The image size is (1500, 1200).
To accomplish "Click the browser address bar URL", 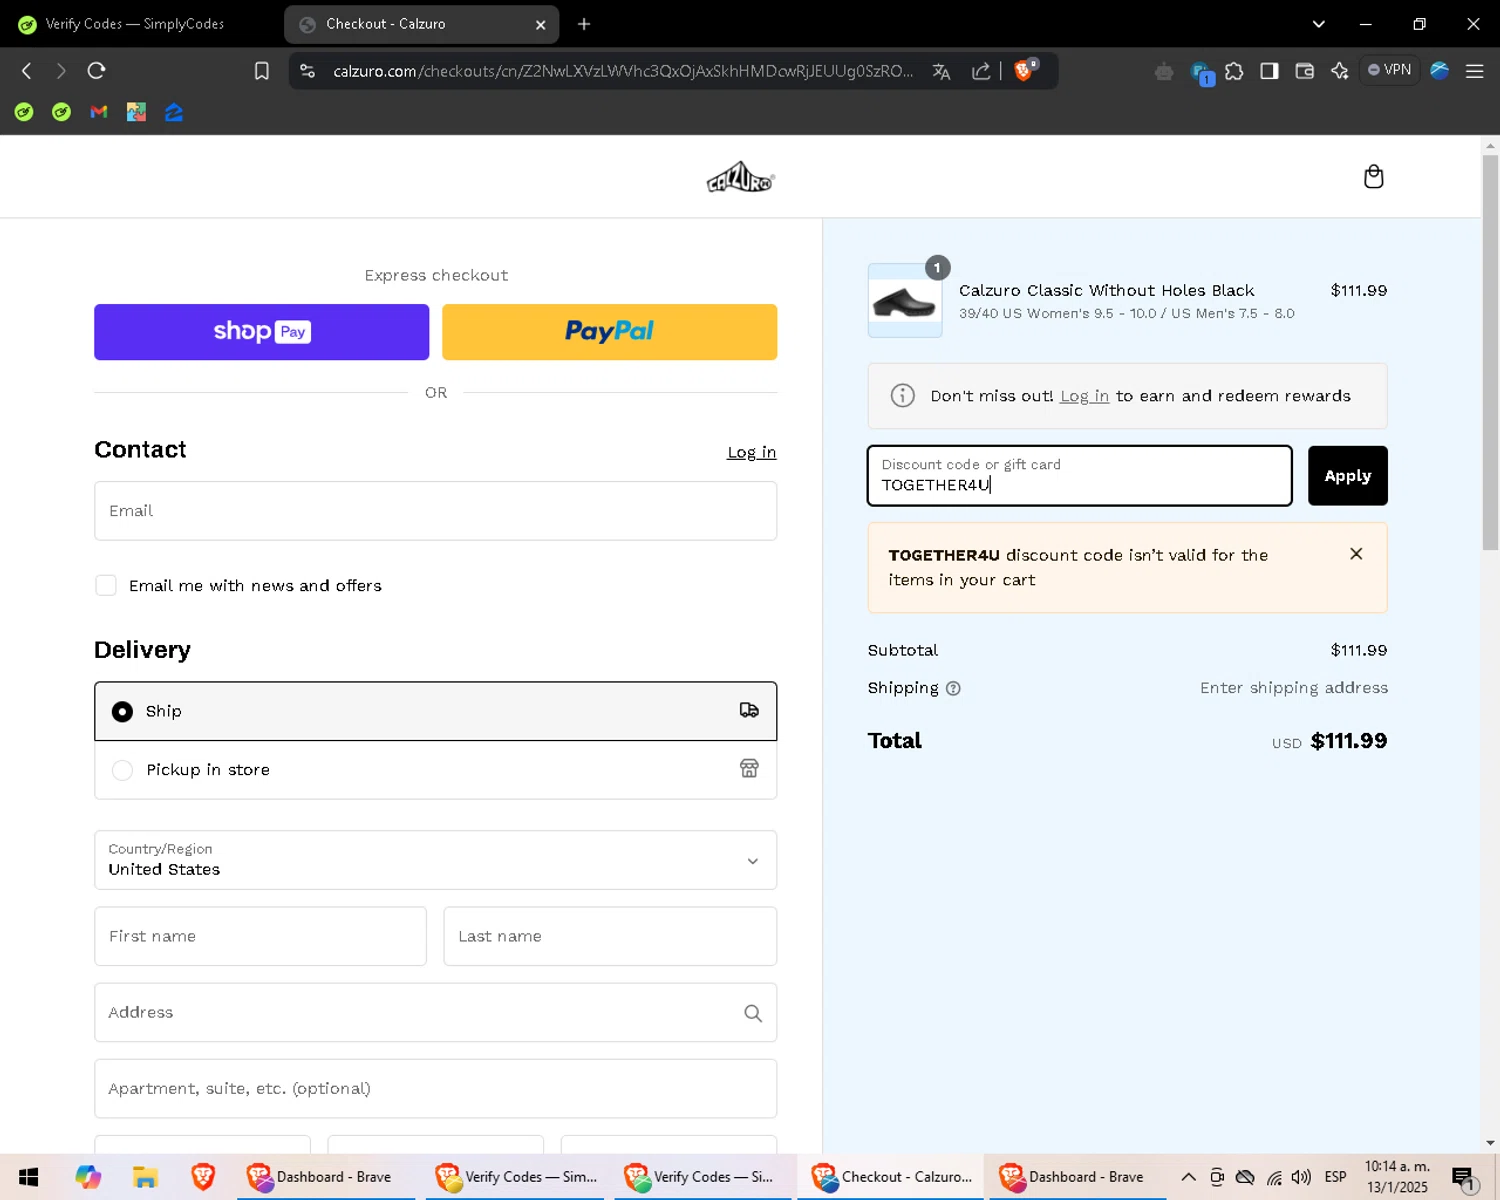I will [622, 71].
